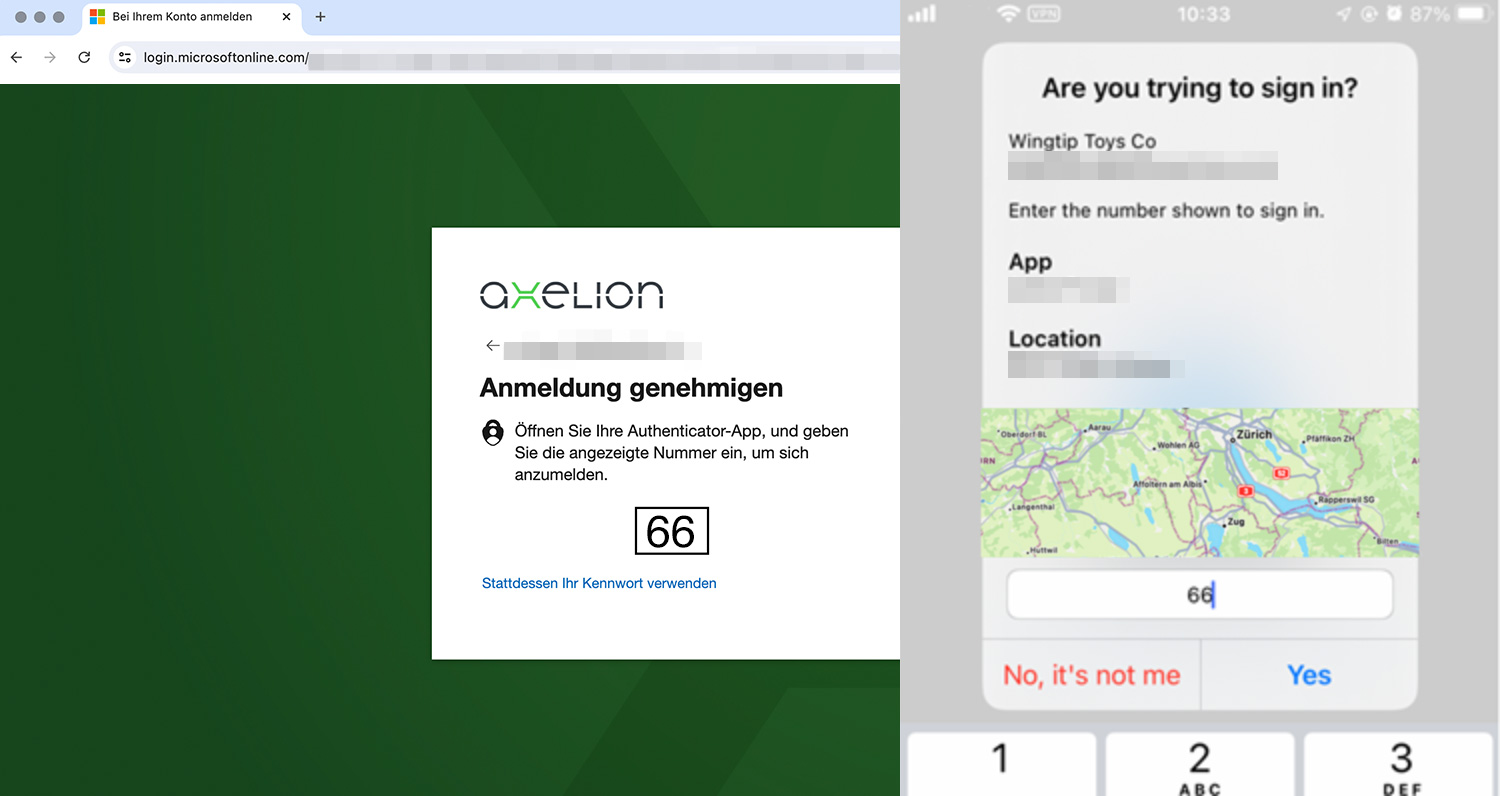Select the 'Bei Ihrem Konto anmelden' tab
Viewport: 1500px width, 796px height.
182,17
